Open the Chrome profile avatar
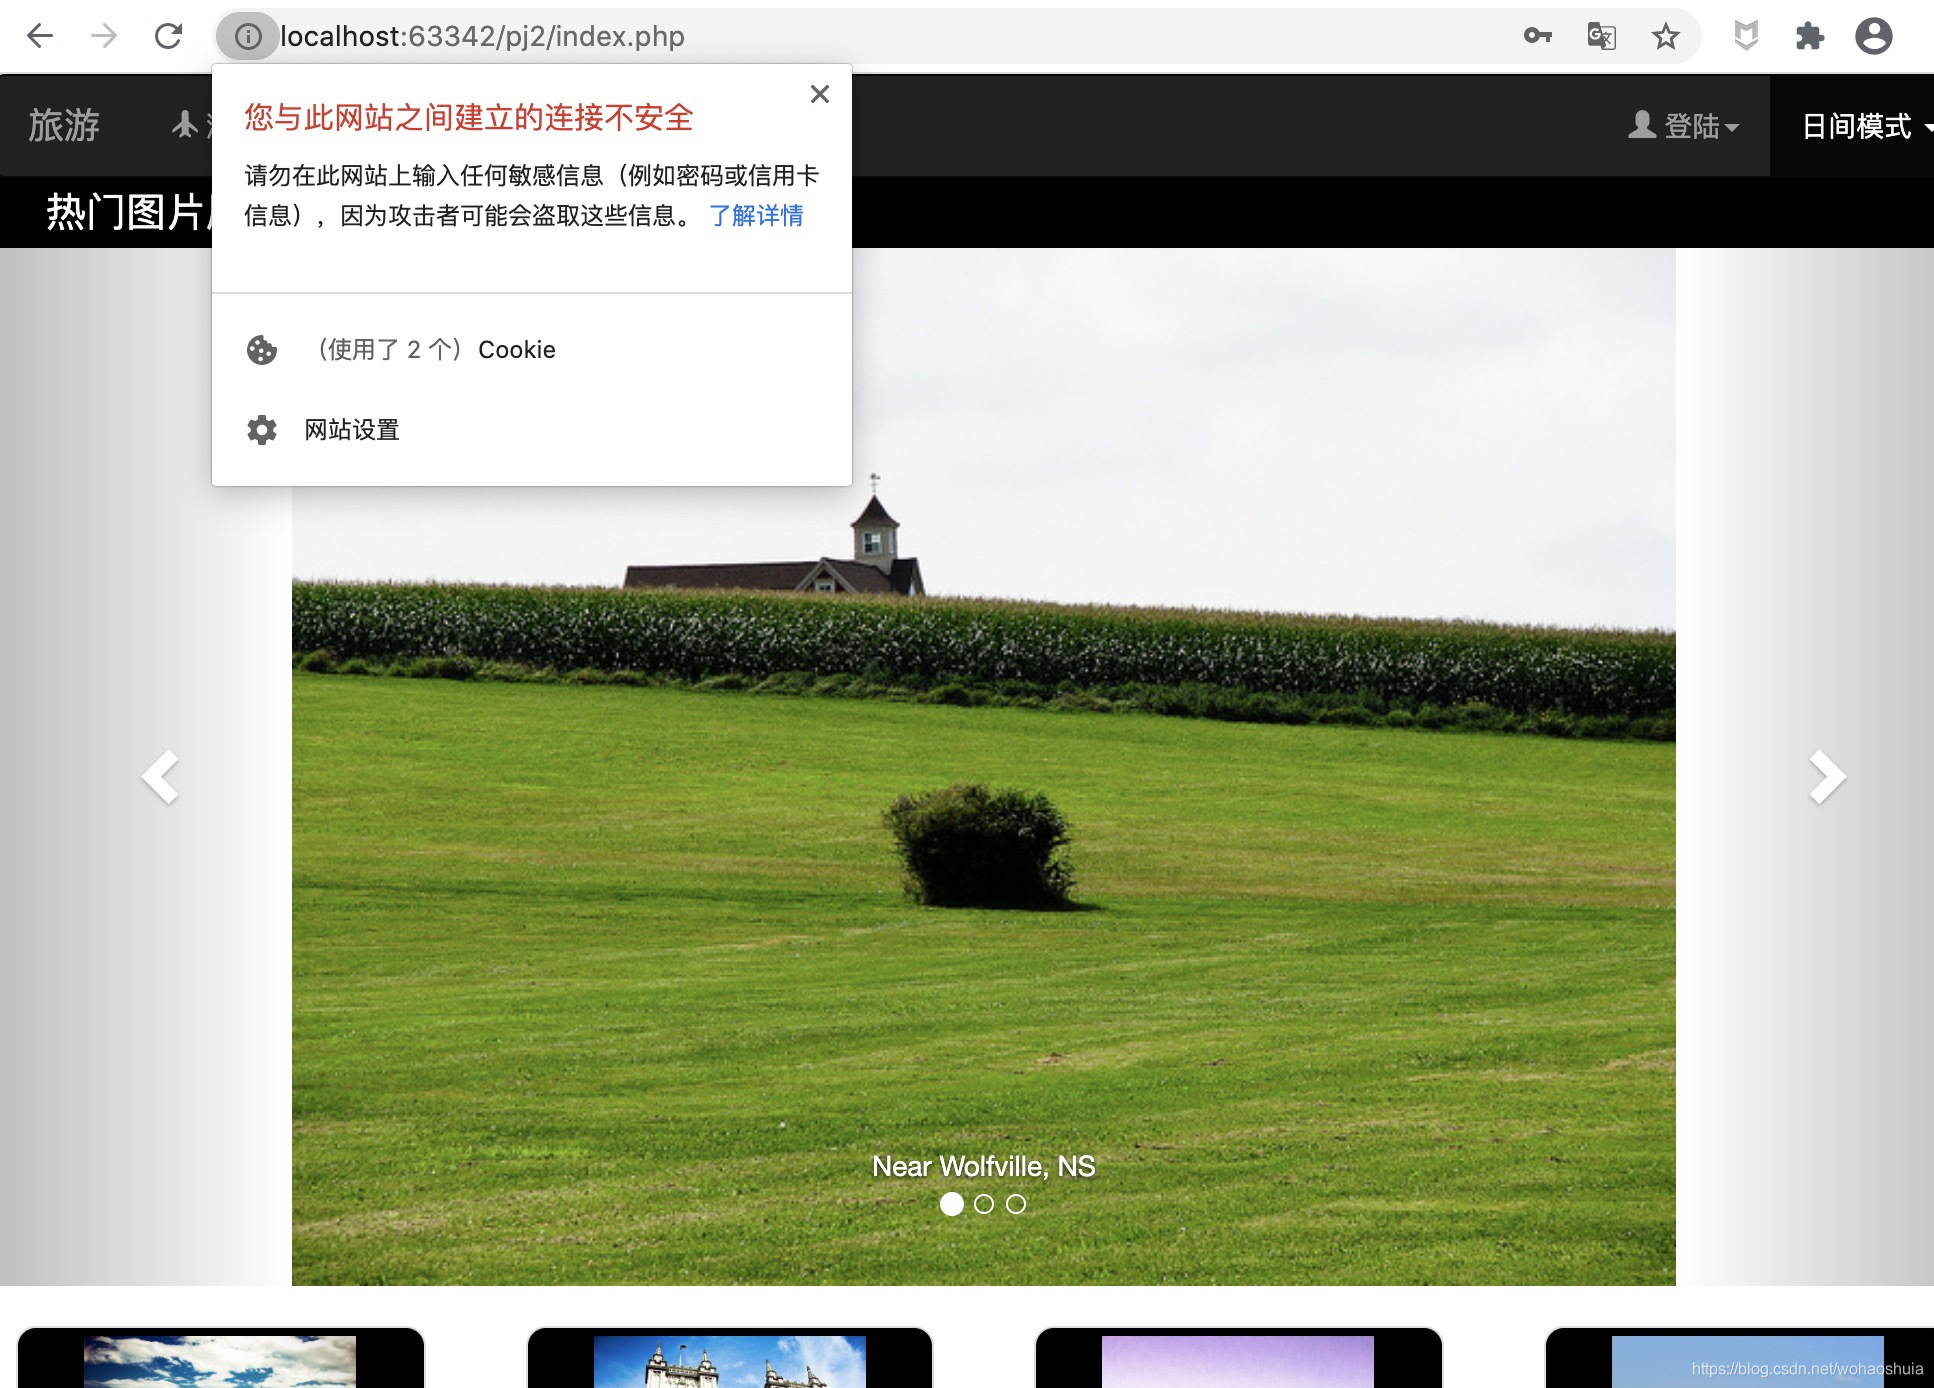This screenshot has width=1934, height=1388. tap(1873, 37)
